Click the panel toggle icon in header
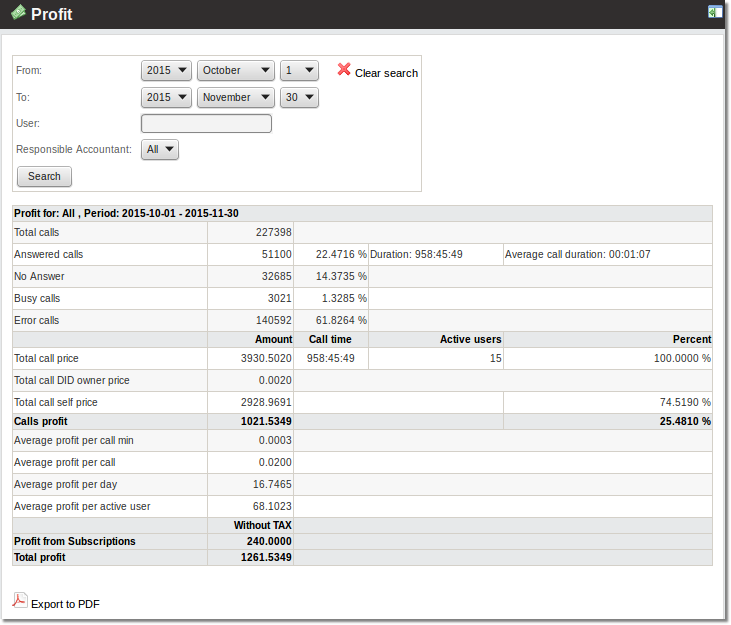The width and height of the screenshot is (731, 625). [x=714, y=12]
